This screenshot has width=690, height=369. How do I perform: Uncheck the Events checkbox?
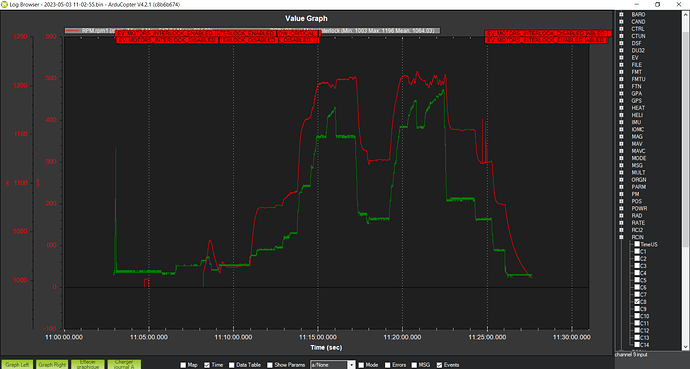point(439,365)
